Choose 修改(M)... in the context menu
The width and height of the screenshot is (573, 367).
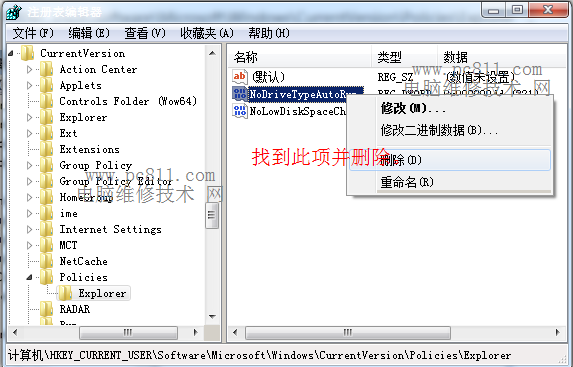pyautogui.click(x=449, y=108)
